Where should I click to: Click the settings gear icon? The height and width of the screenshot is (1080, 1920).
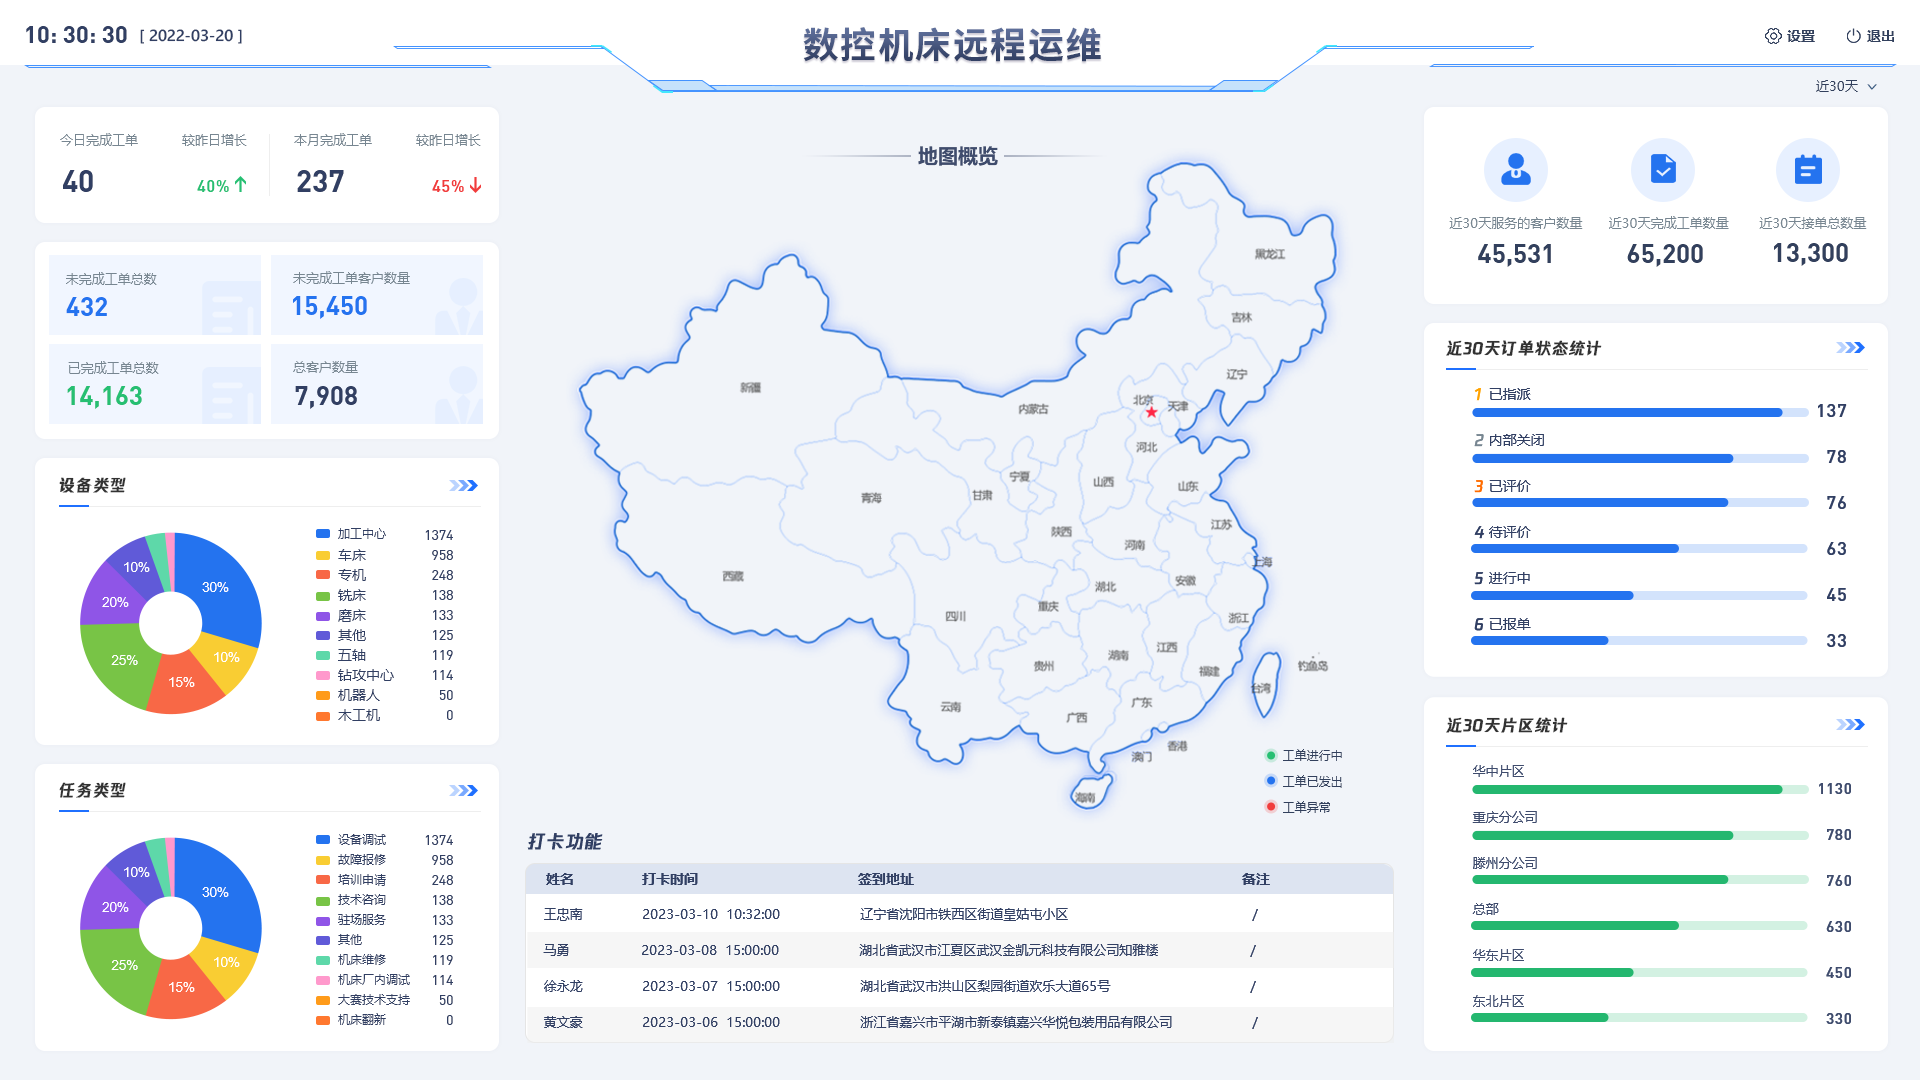pyautogui.click(x=1773, y=36)
